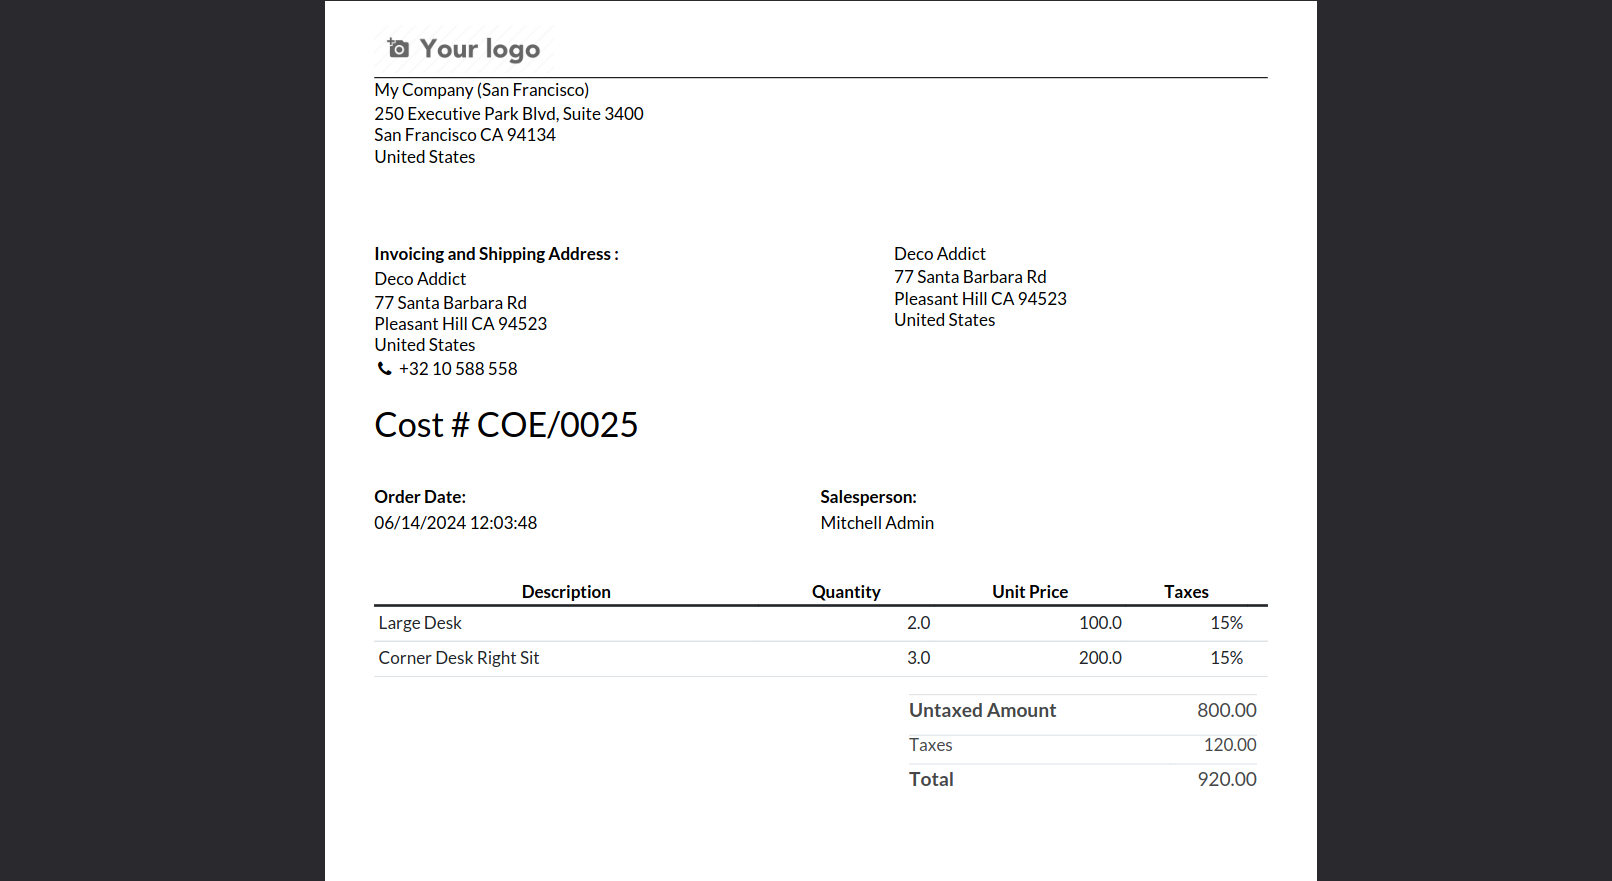Click the 15% tax in Large Desk row

[x=1226, y=623]
